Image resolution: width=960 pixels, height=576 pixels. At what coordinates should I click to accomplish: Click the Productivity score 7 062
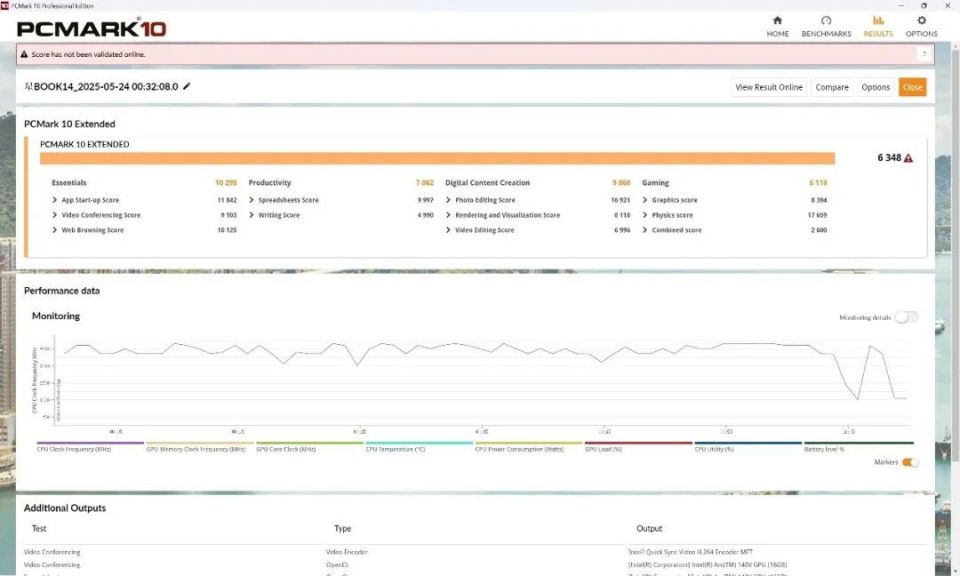tap(424, 183)
